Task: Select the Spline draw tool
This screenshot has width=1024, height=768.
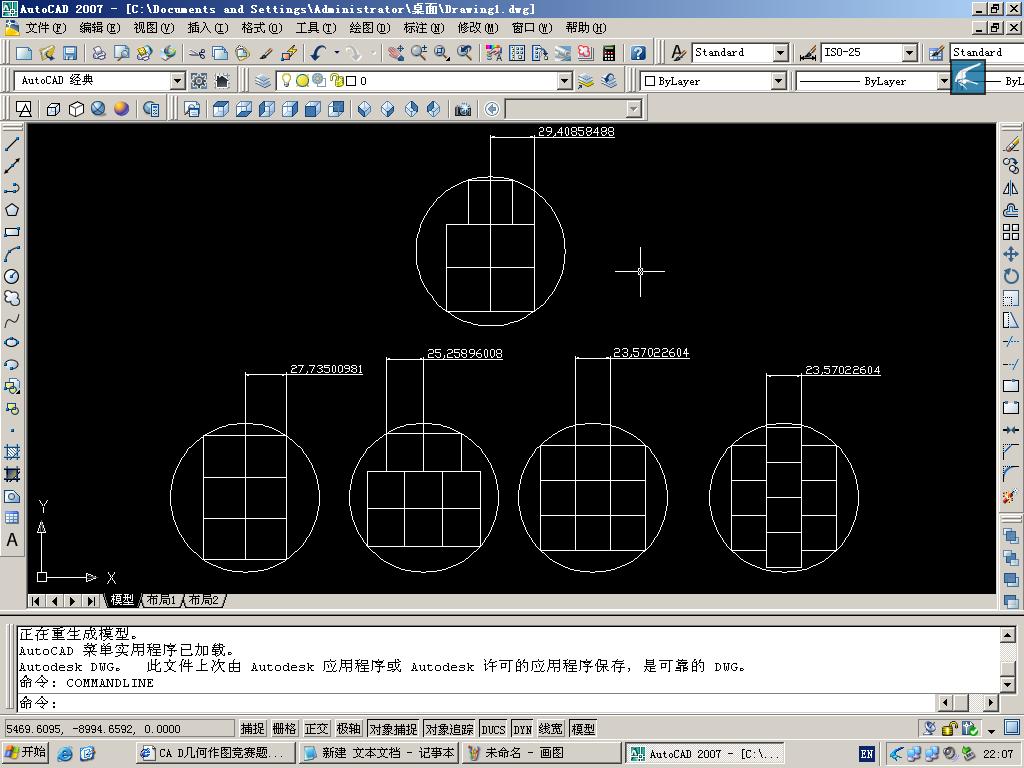Action: pyautogui.click(x=12, y=321)
